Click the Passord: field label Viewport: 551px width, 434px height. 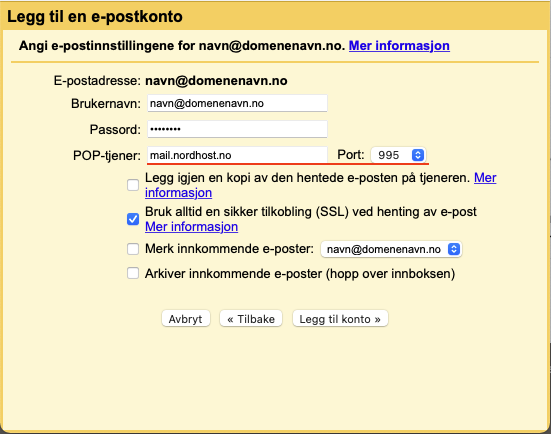[x=115, y=130]
